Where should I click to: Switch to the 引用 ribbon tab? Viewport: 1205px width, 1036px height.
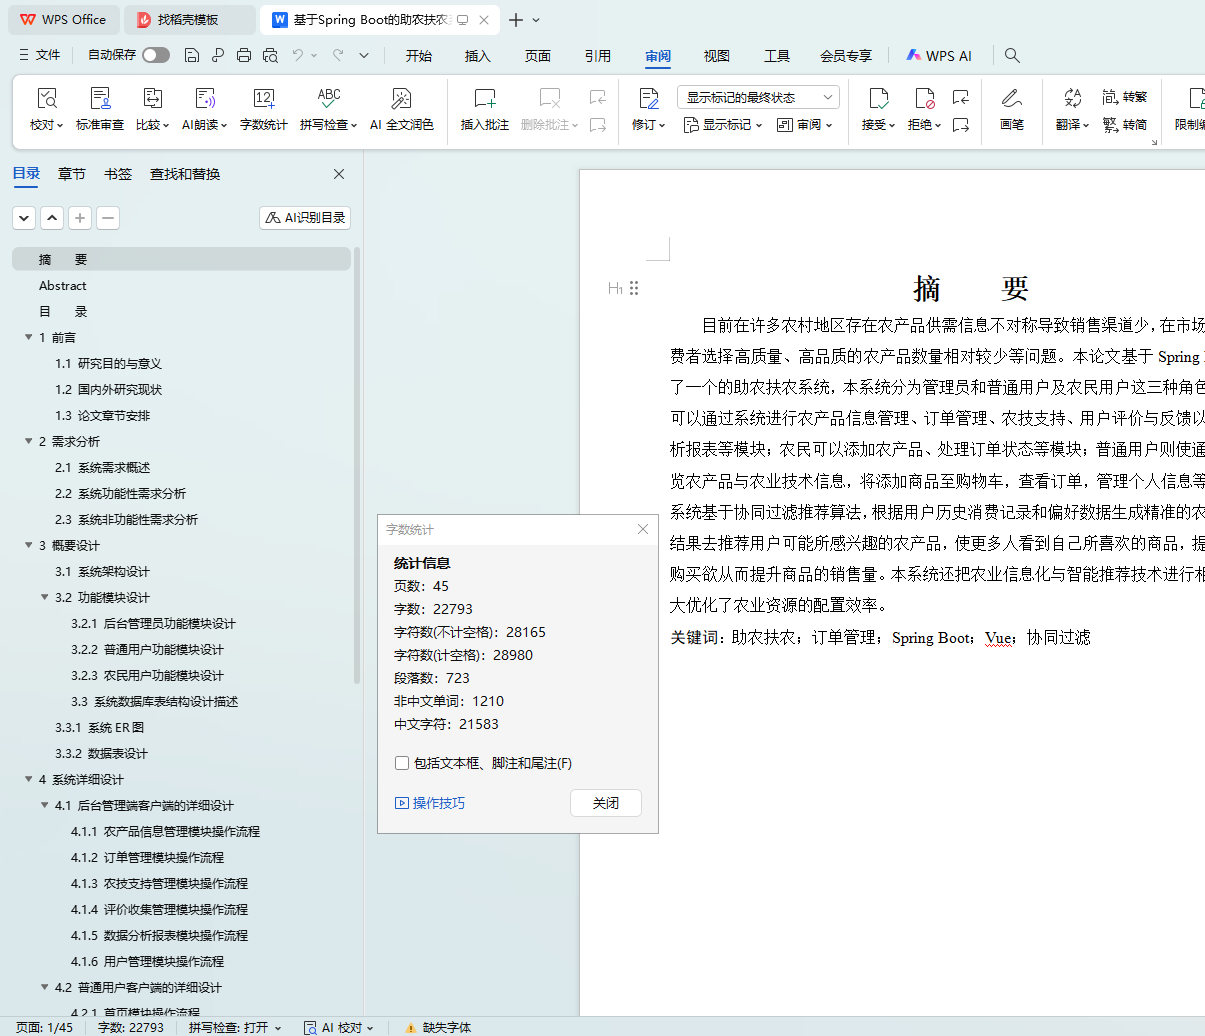(598, 56)
